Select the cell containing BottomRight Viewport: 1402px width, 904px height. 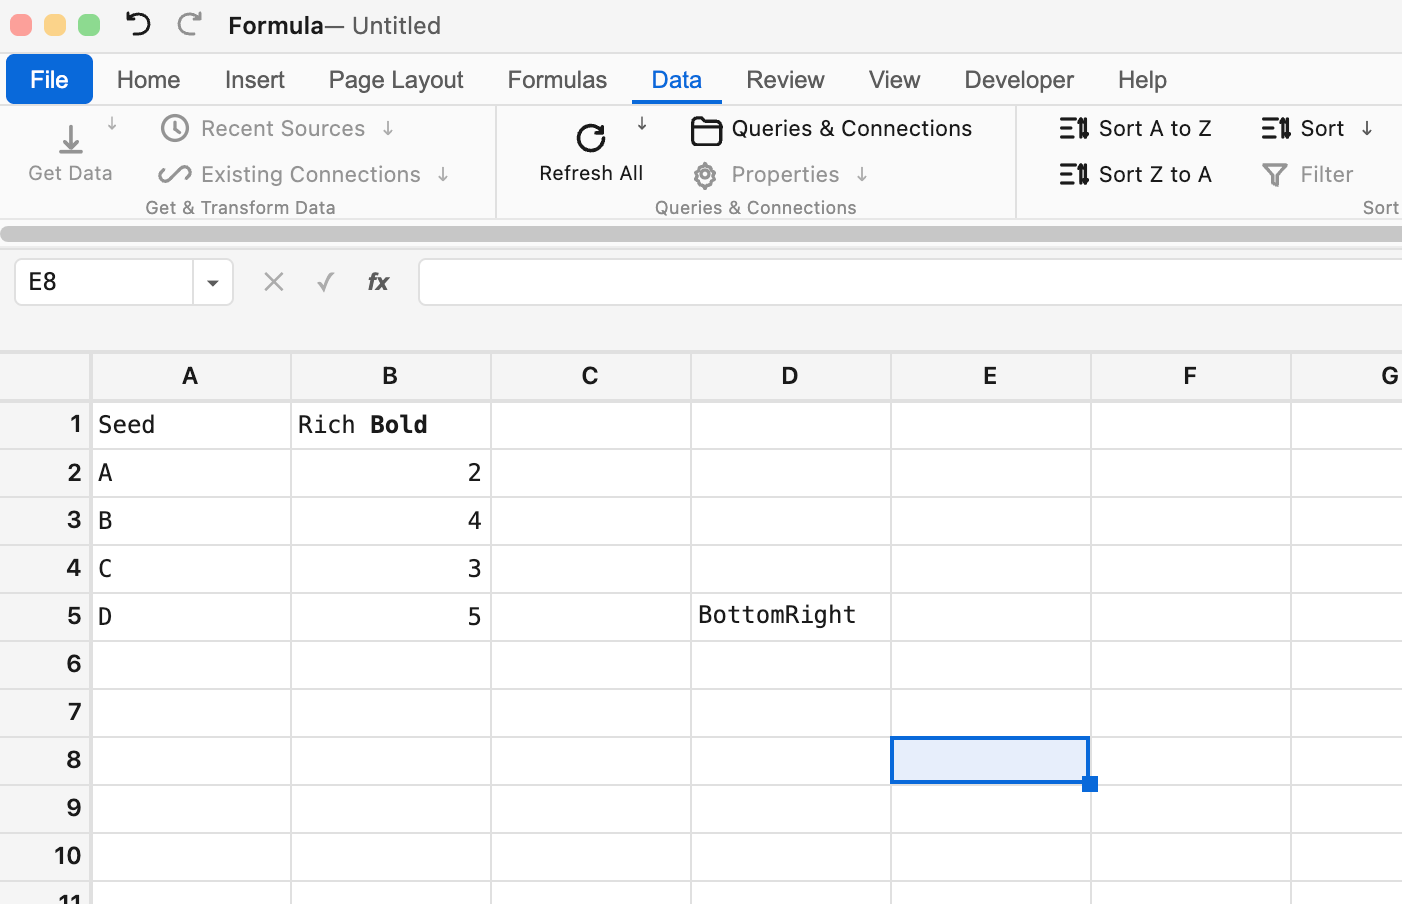pyautogui.click(x=789, y=615)
